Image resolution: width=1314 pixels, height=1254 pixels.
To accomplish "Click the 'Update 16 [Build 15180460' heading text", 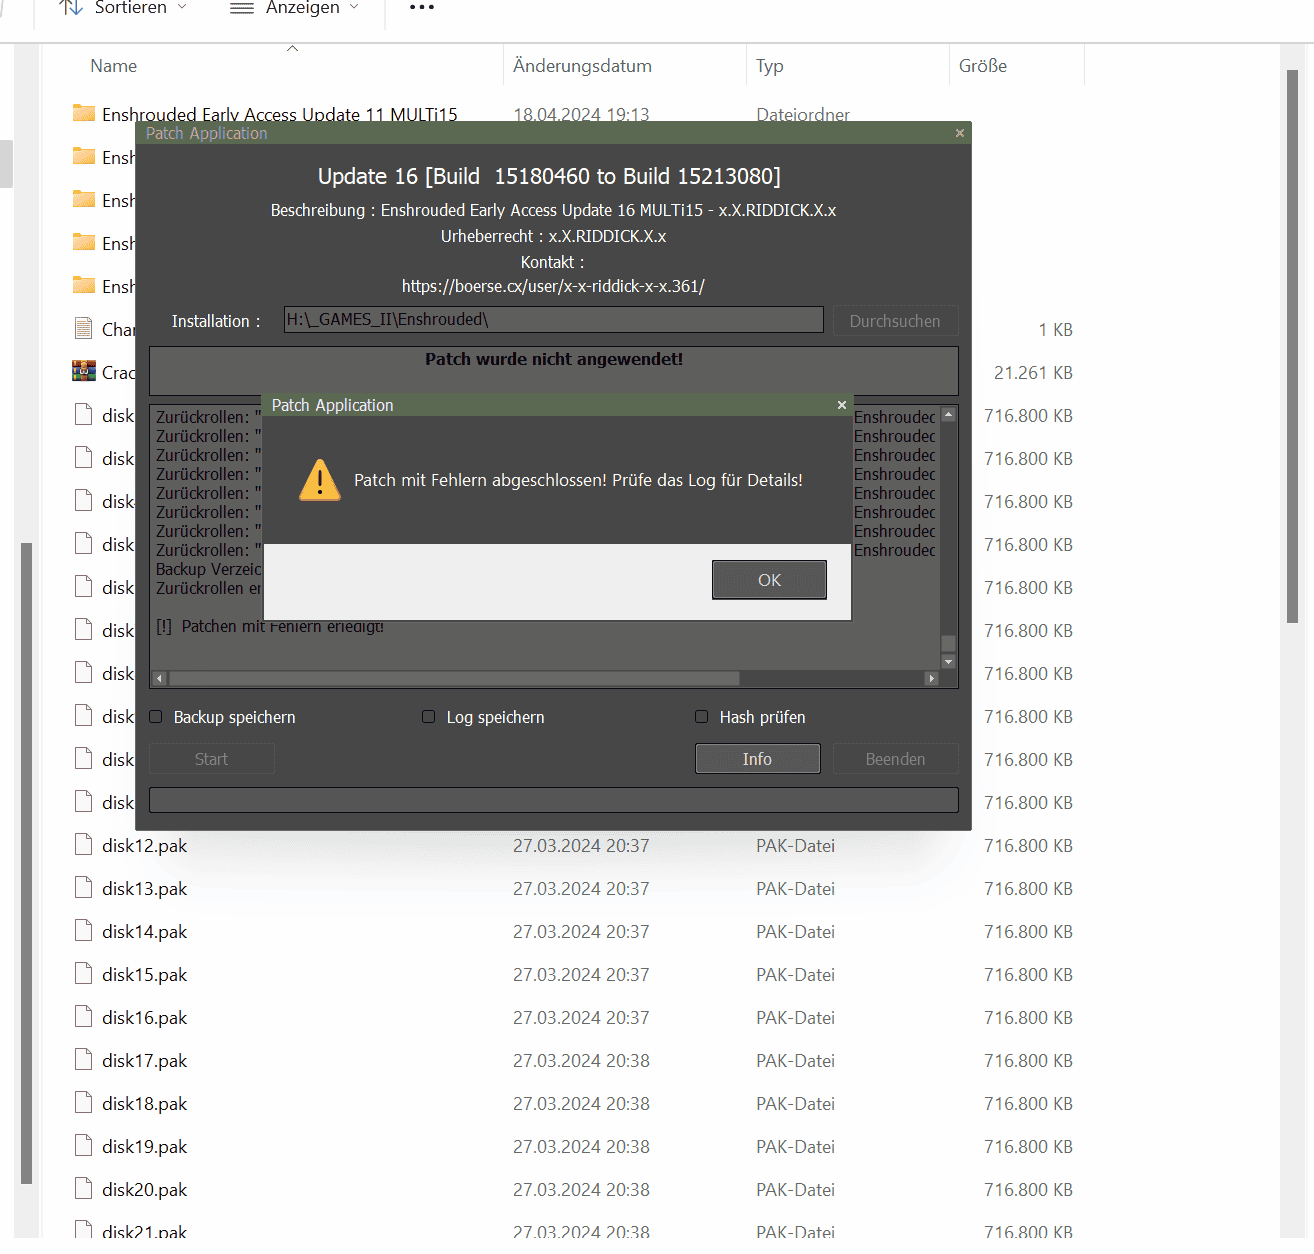I will point(549,176).
